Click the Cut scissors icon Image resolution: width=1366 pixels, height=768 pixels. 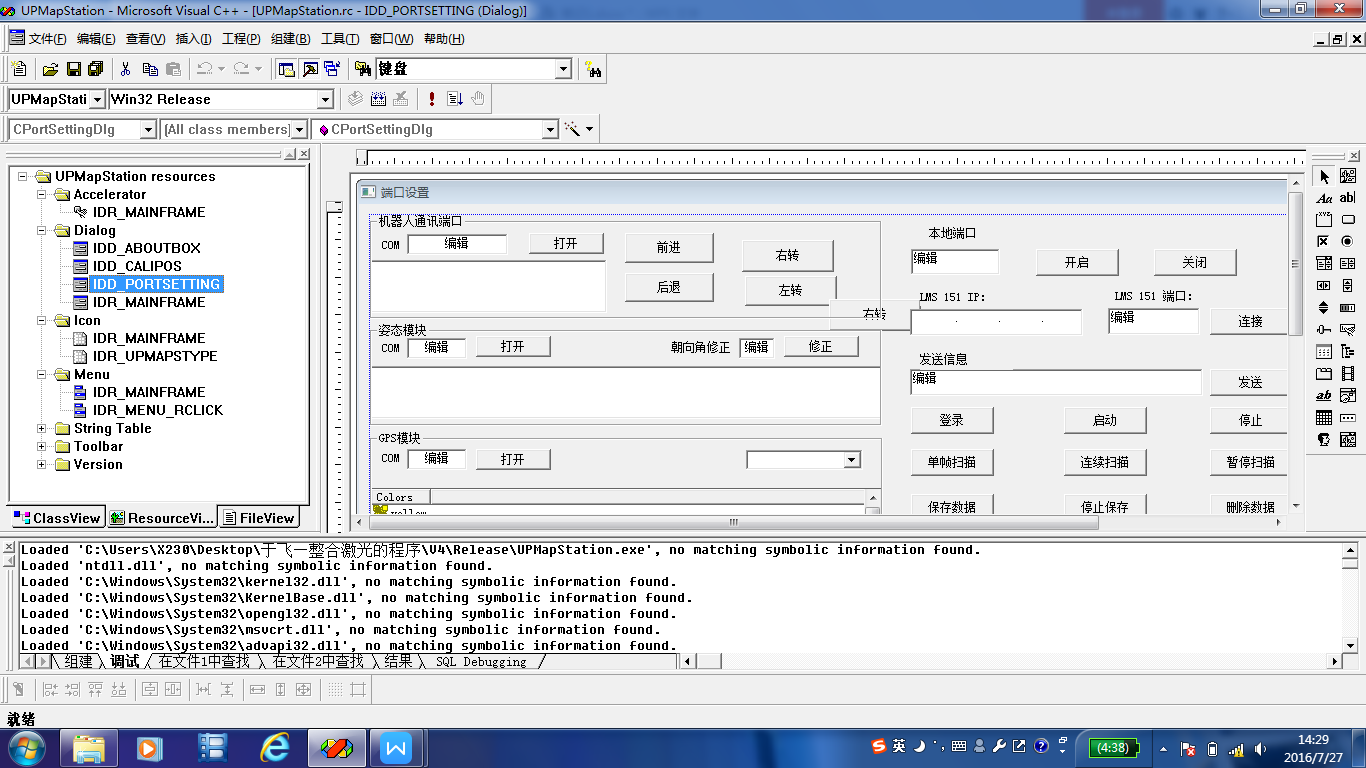pos(126,69)
